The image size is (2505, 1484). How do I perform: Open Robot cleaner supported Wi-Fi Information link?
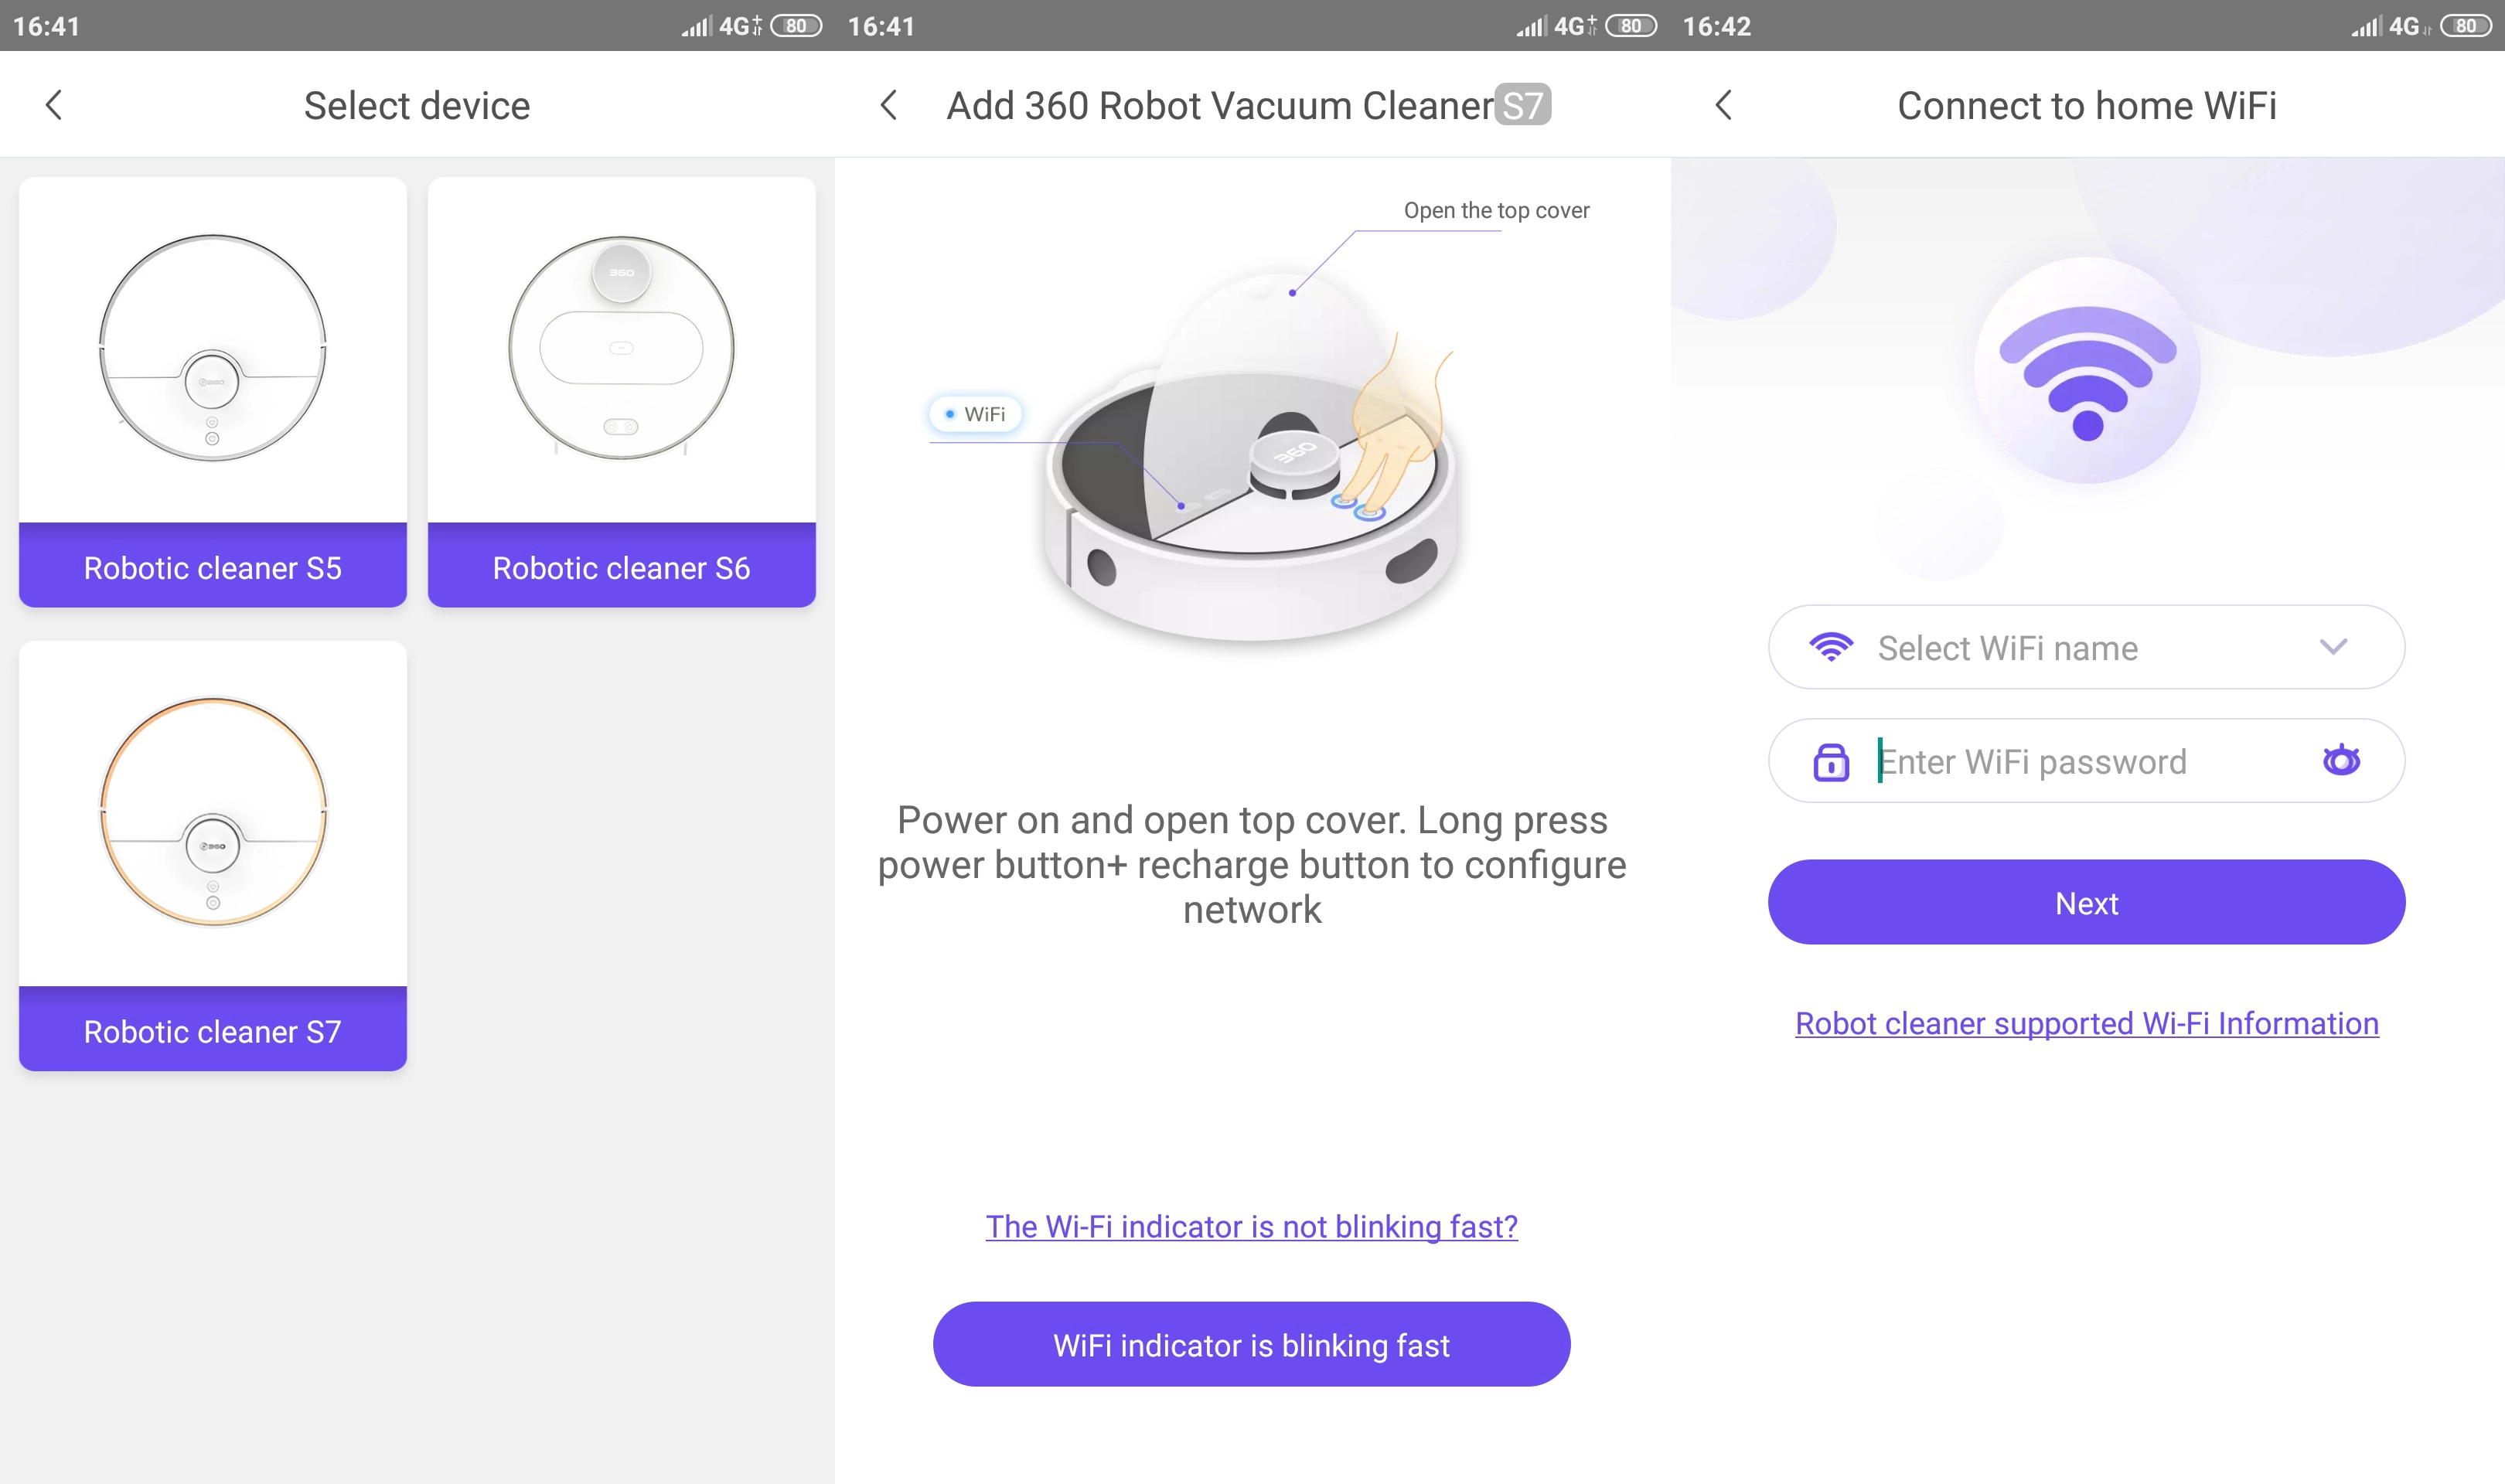click(2086, 1021)
